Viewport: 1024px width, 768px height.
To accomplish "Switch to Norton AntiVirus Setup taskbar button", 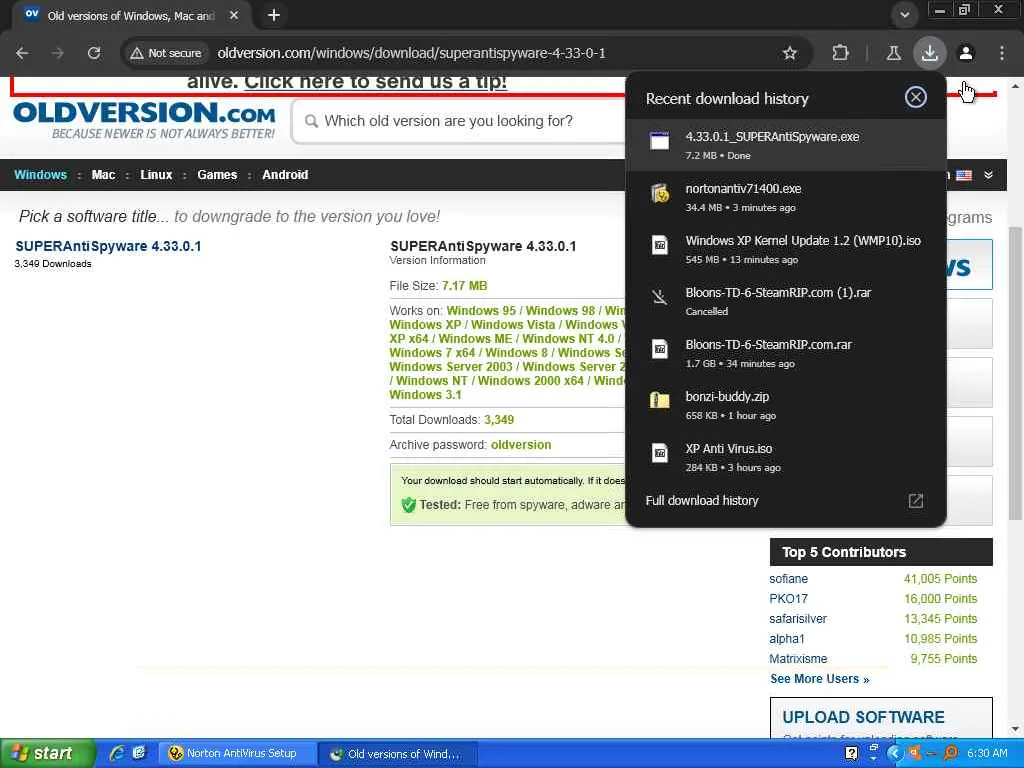I will tap(238, 753).
